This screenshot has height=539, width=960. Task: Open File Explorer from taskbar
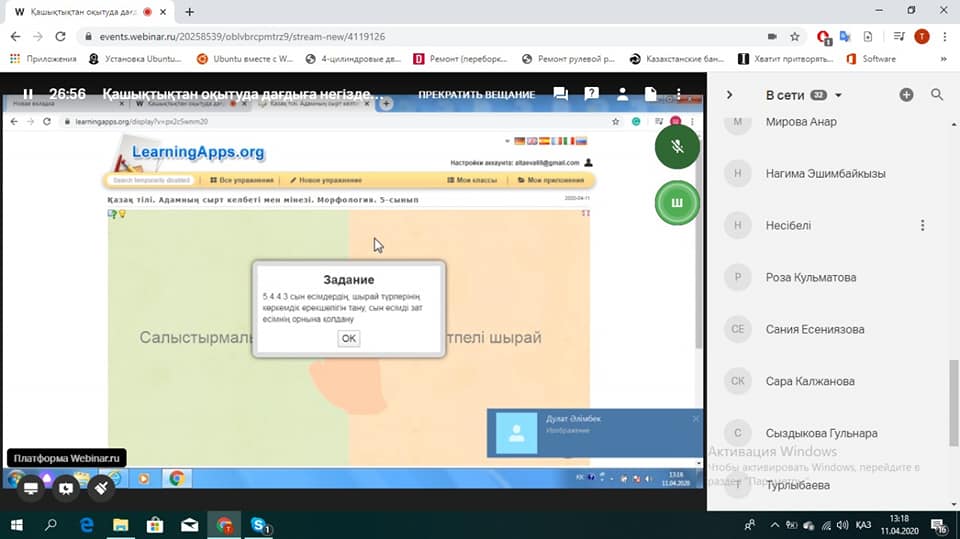click(x=121, y=525)
